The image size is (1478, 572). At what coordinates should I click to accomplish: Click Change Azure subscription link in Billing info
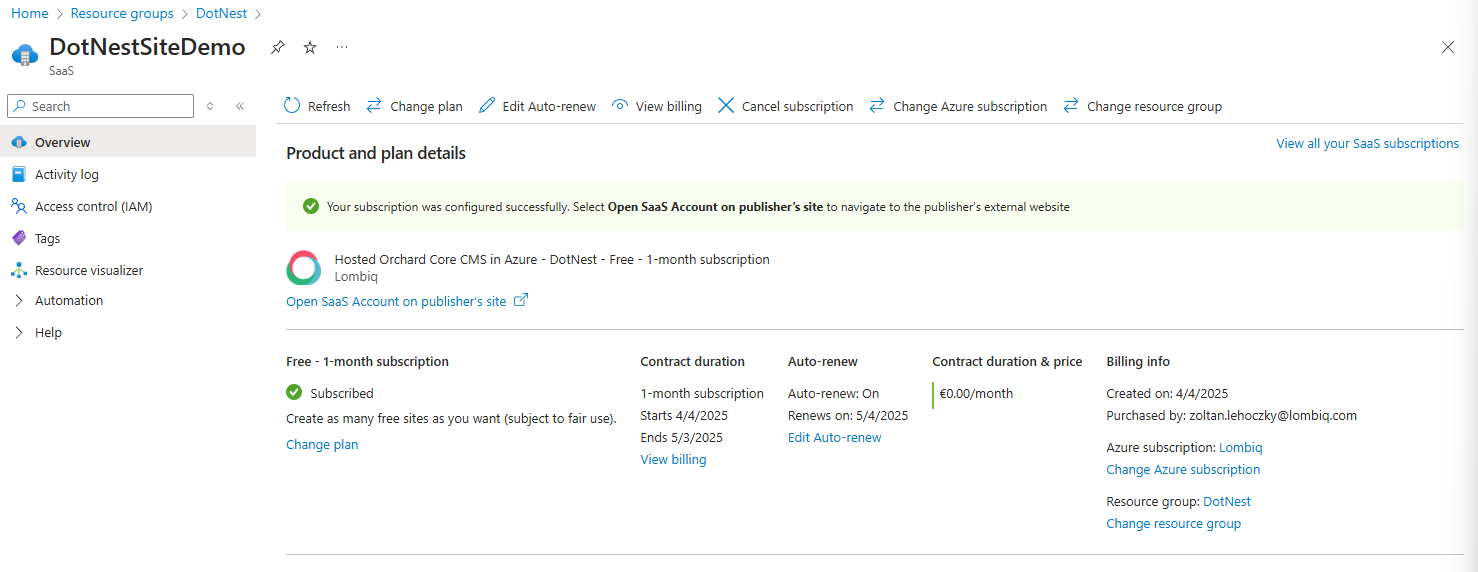coord(1183,469)
